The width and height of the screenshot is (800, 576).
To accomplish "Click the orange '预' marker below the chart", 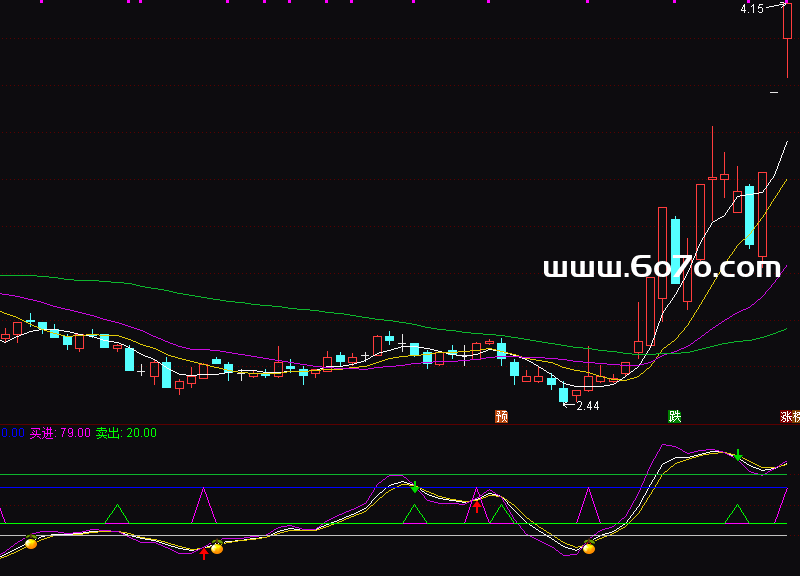I will (x=501, y=416).
